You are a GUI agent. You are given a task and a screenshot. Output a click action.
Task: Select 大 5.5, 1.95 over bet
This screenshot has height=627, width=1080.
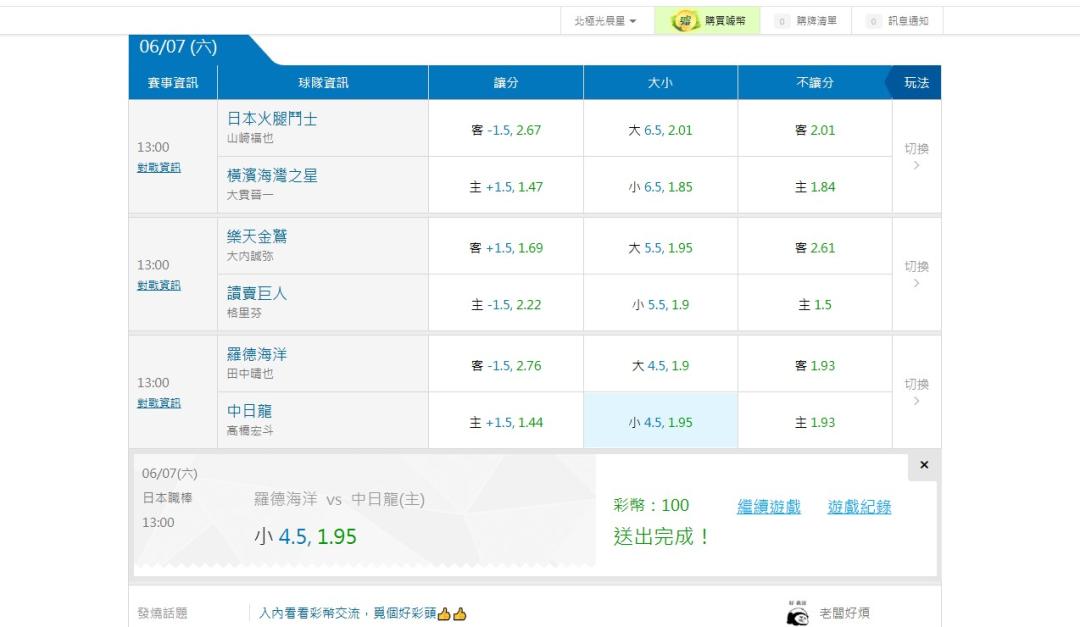pos(661,247)
